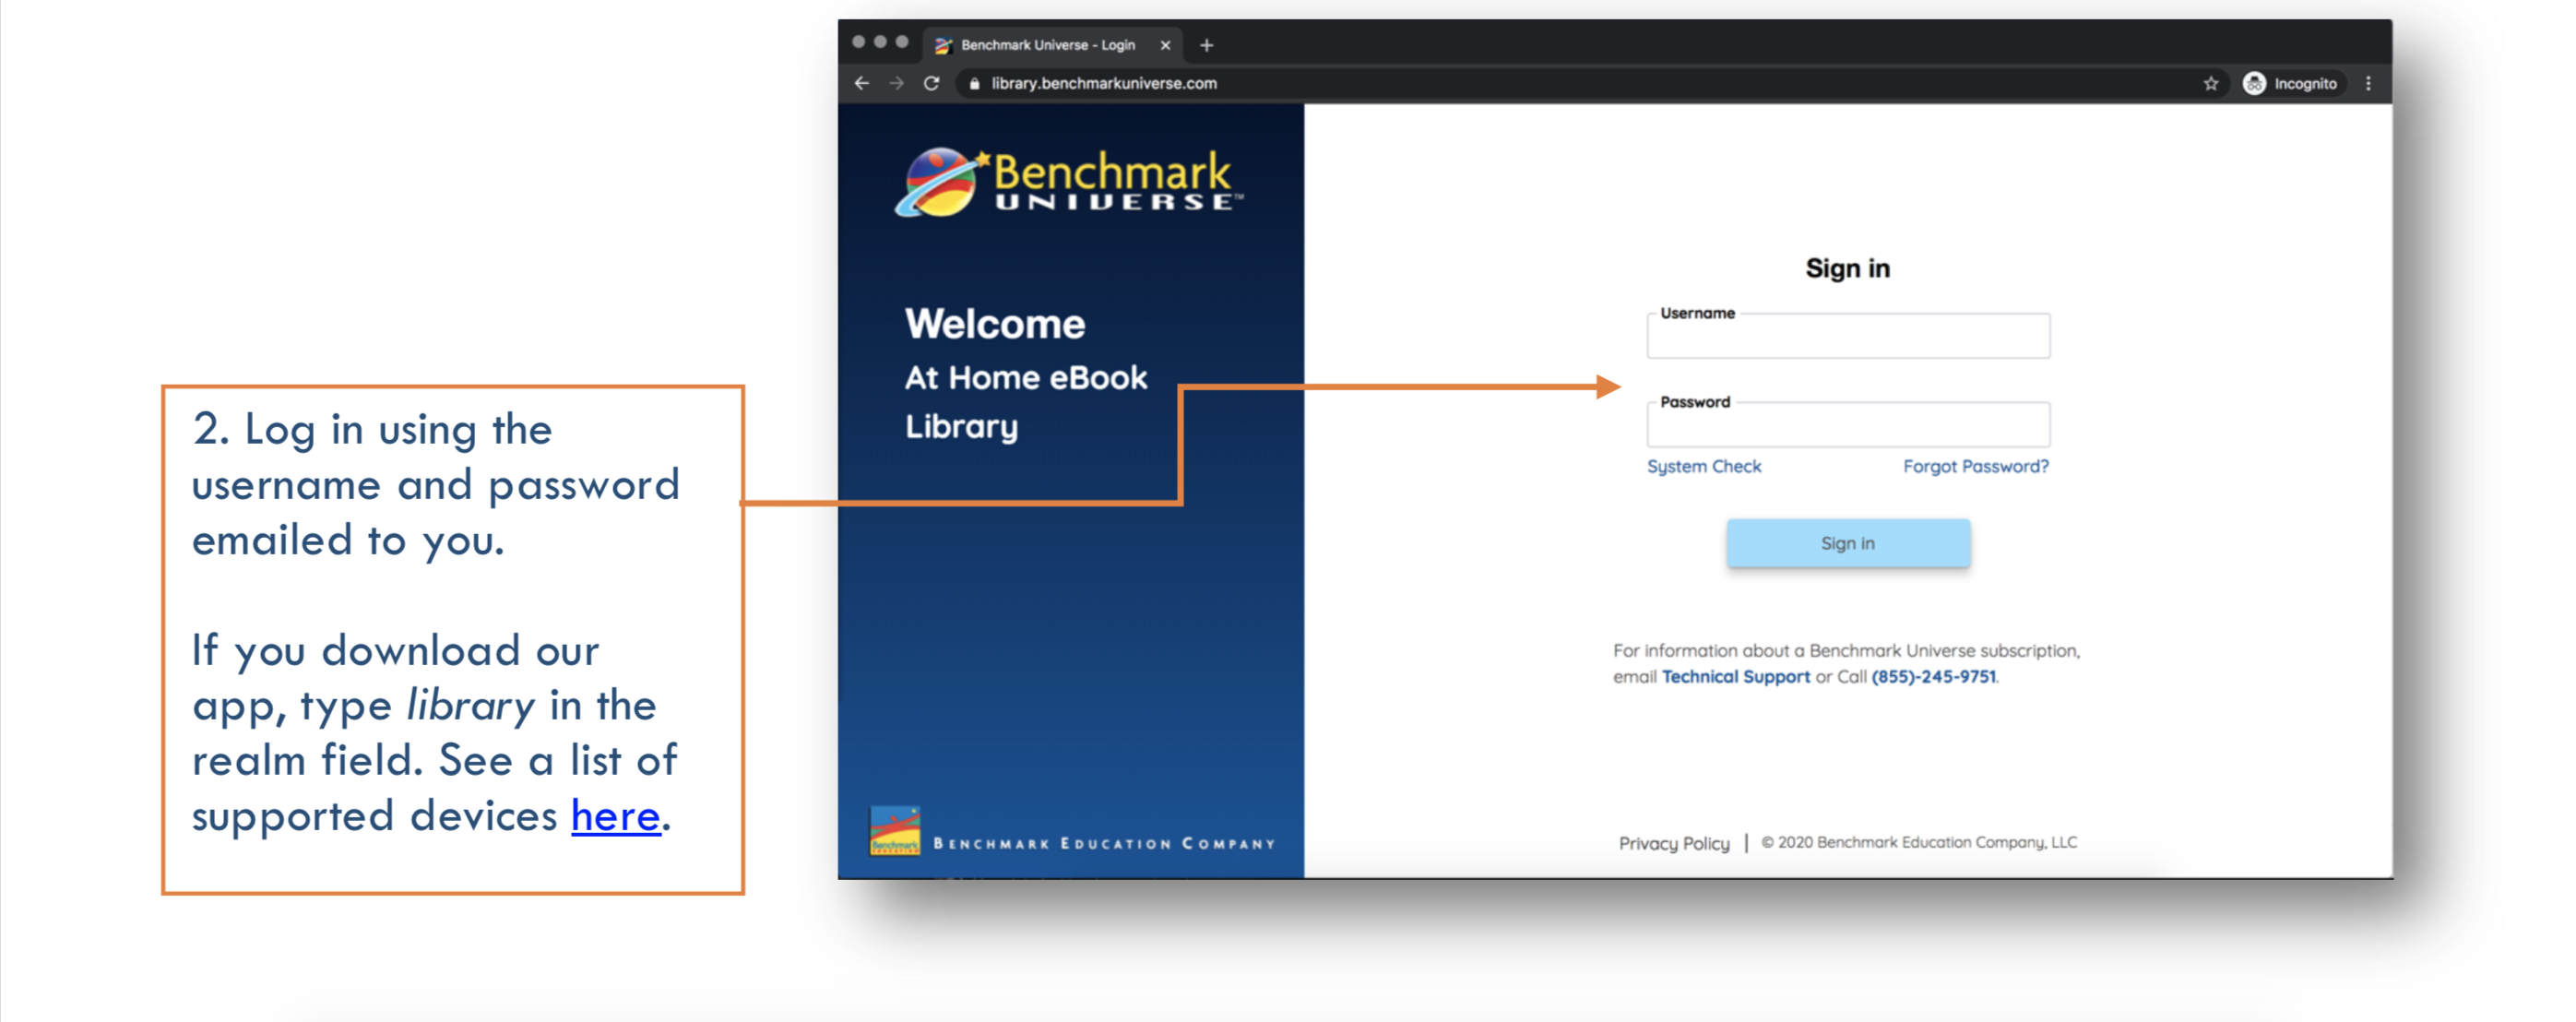
Task: Close the Benchmark Universe - Login tab
Action: [1165, 45]
